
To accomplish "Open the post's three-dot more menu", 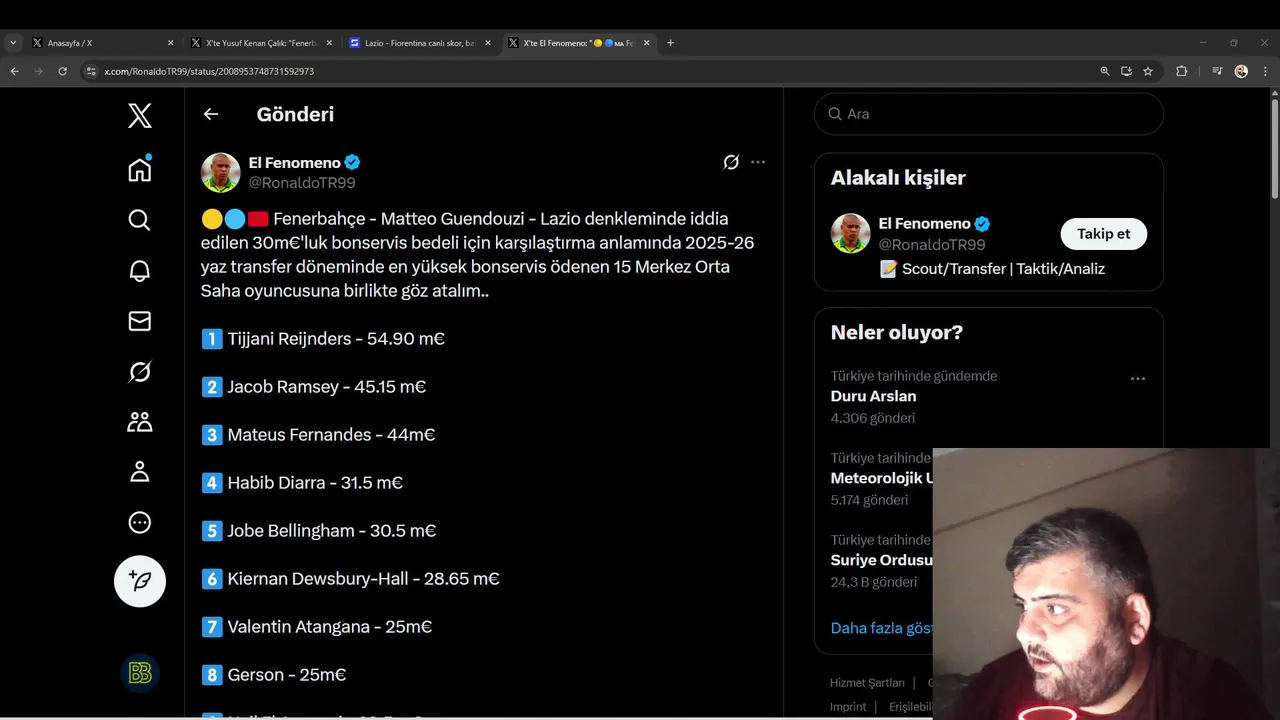I will coord(758,162).
